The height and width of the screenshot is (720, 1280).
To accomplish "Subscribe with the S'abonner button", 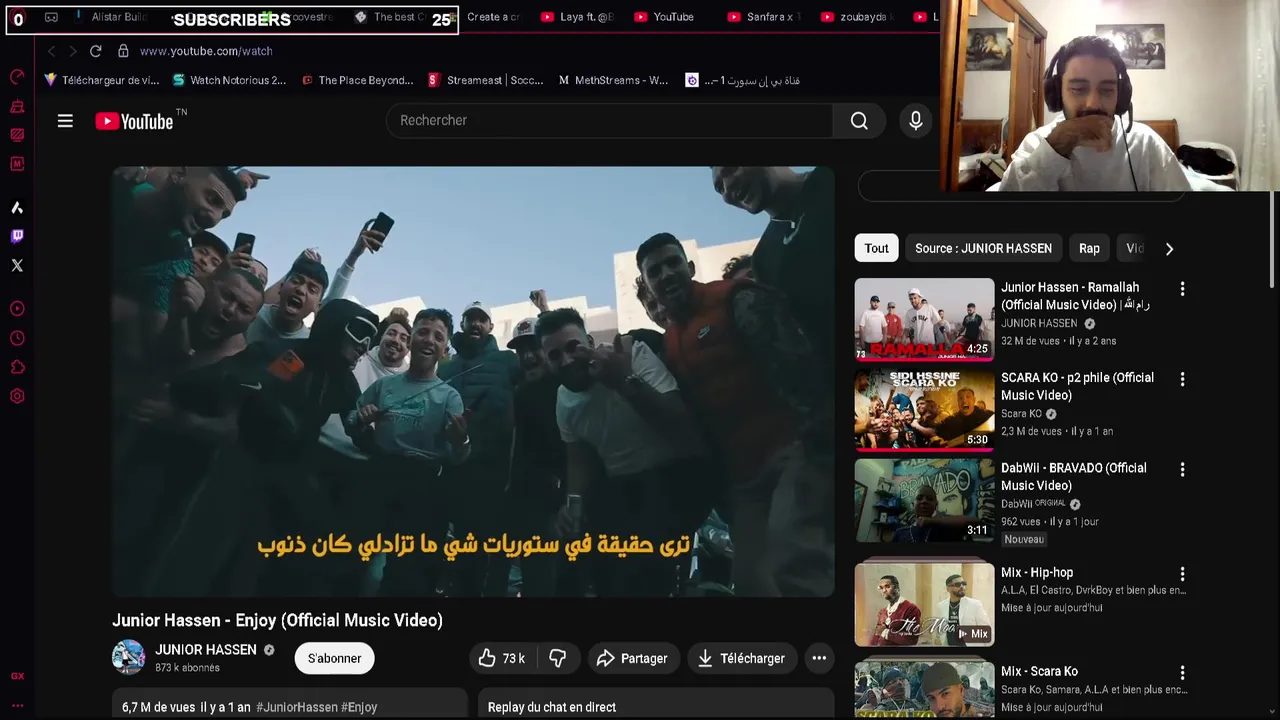I will 334,658.
